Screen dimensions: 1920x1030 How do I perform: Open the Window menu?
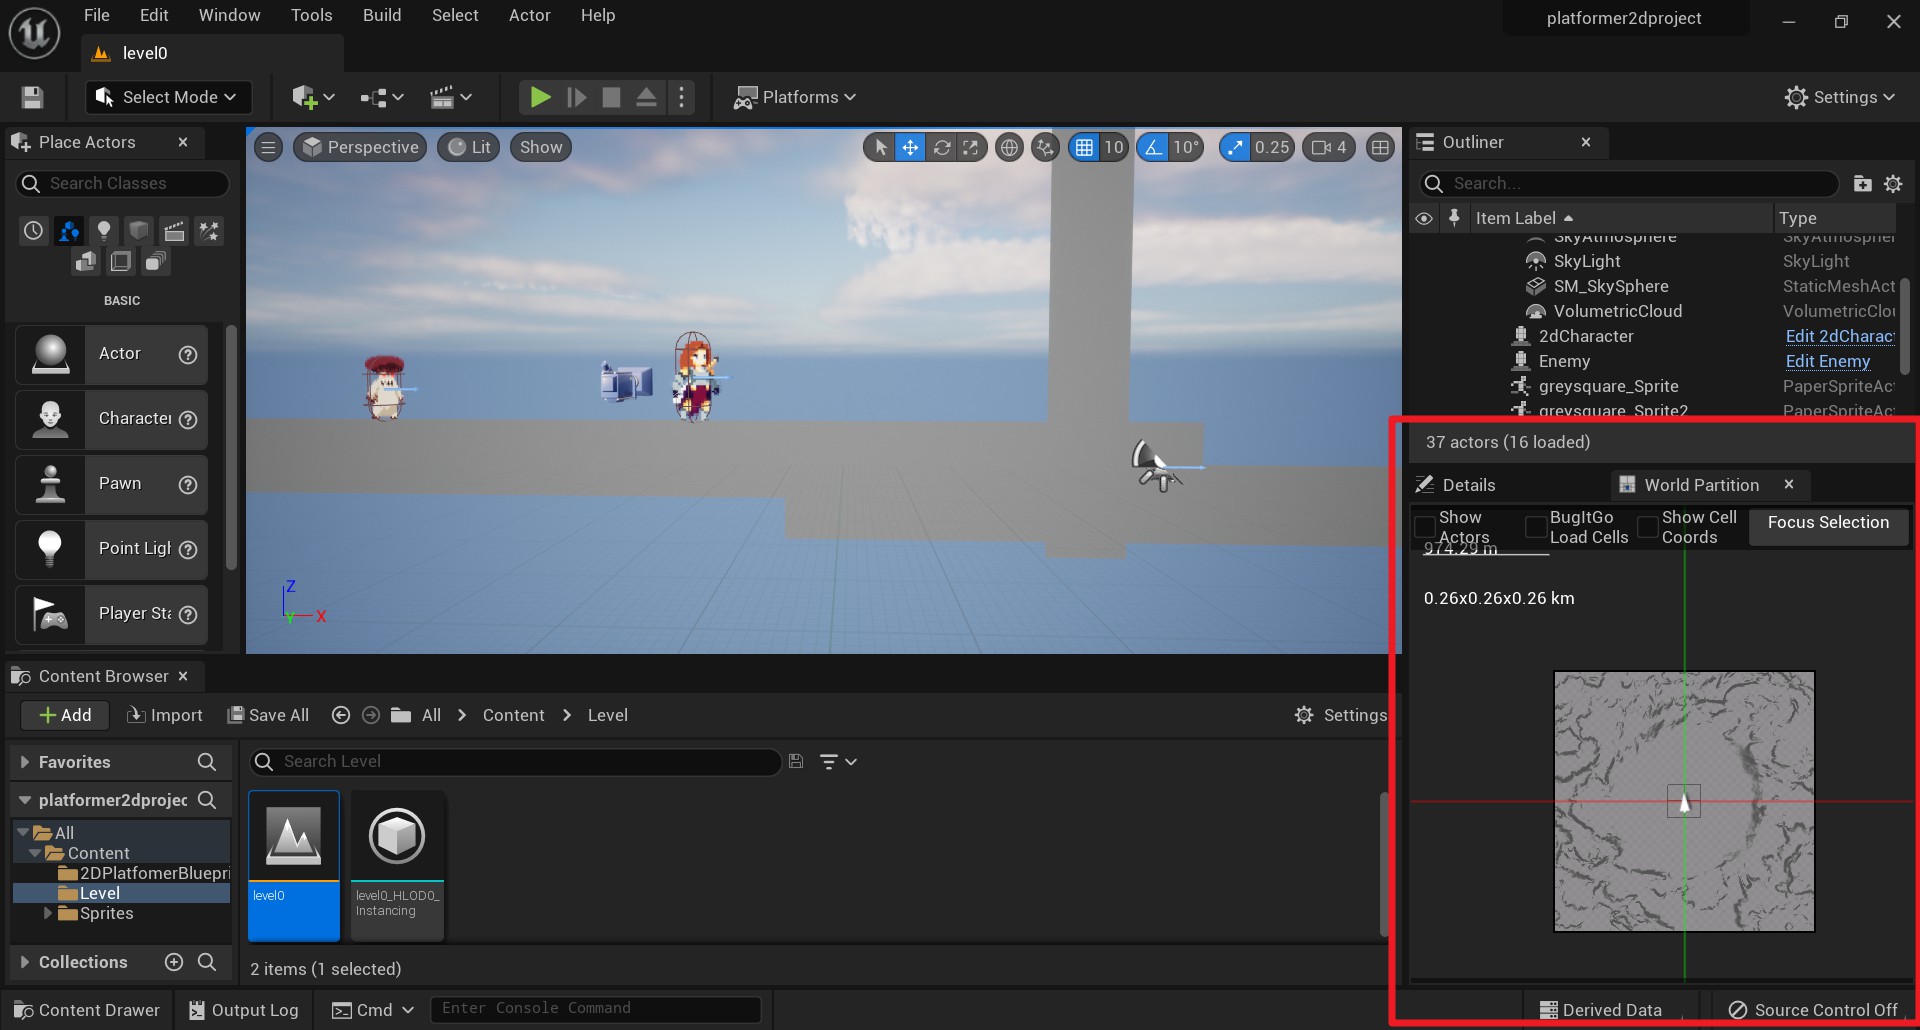pos(229,15)
